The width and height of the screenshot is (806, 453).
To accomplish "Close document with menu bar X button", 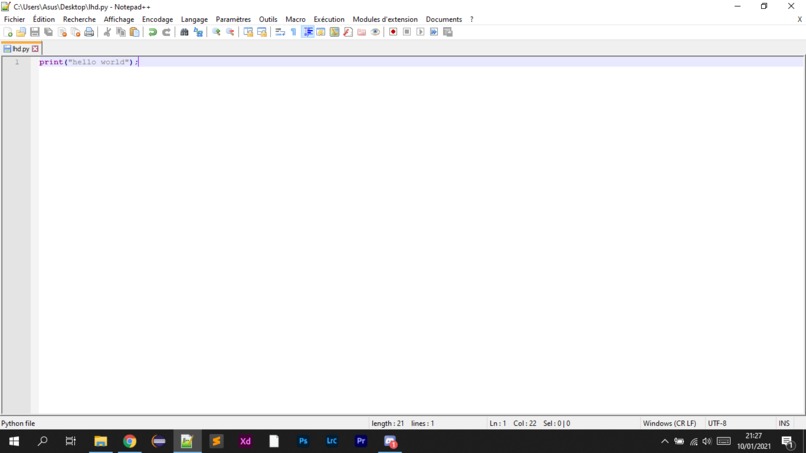I will [799, 19].
